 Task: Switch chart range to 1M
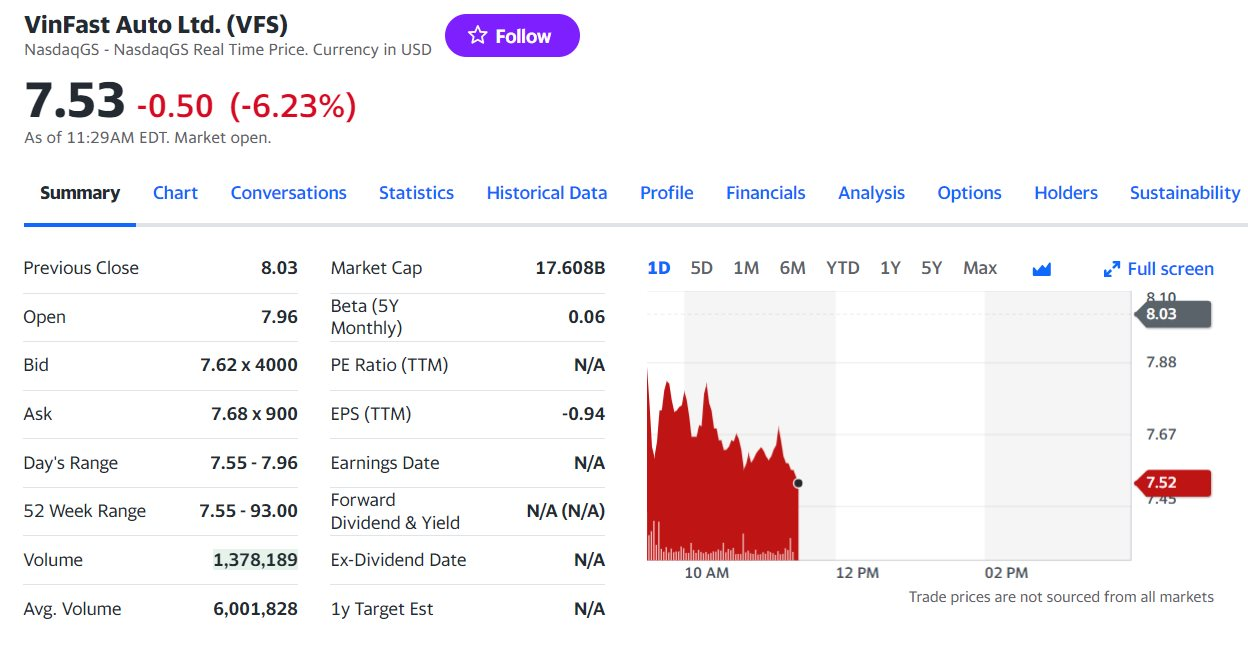coord(746,268)
